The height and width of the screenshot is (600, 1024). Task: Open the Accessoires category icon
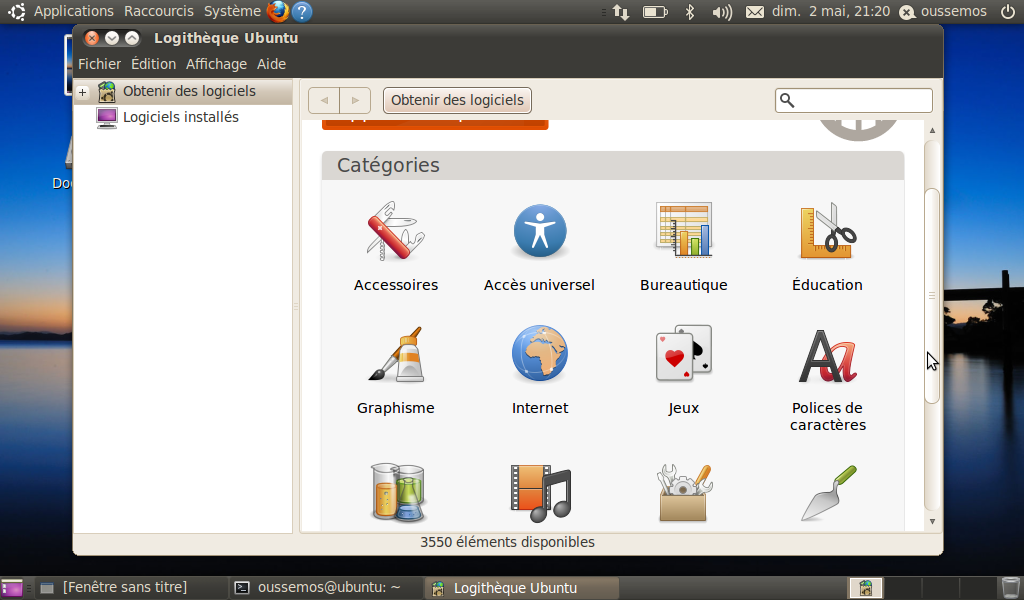coord(395,231)
